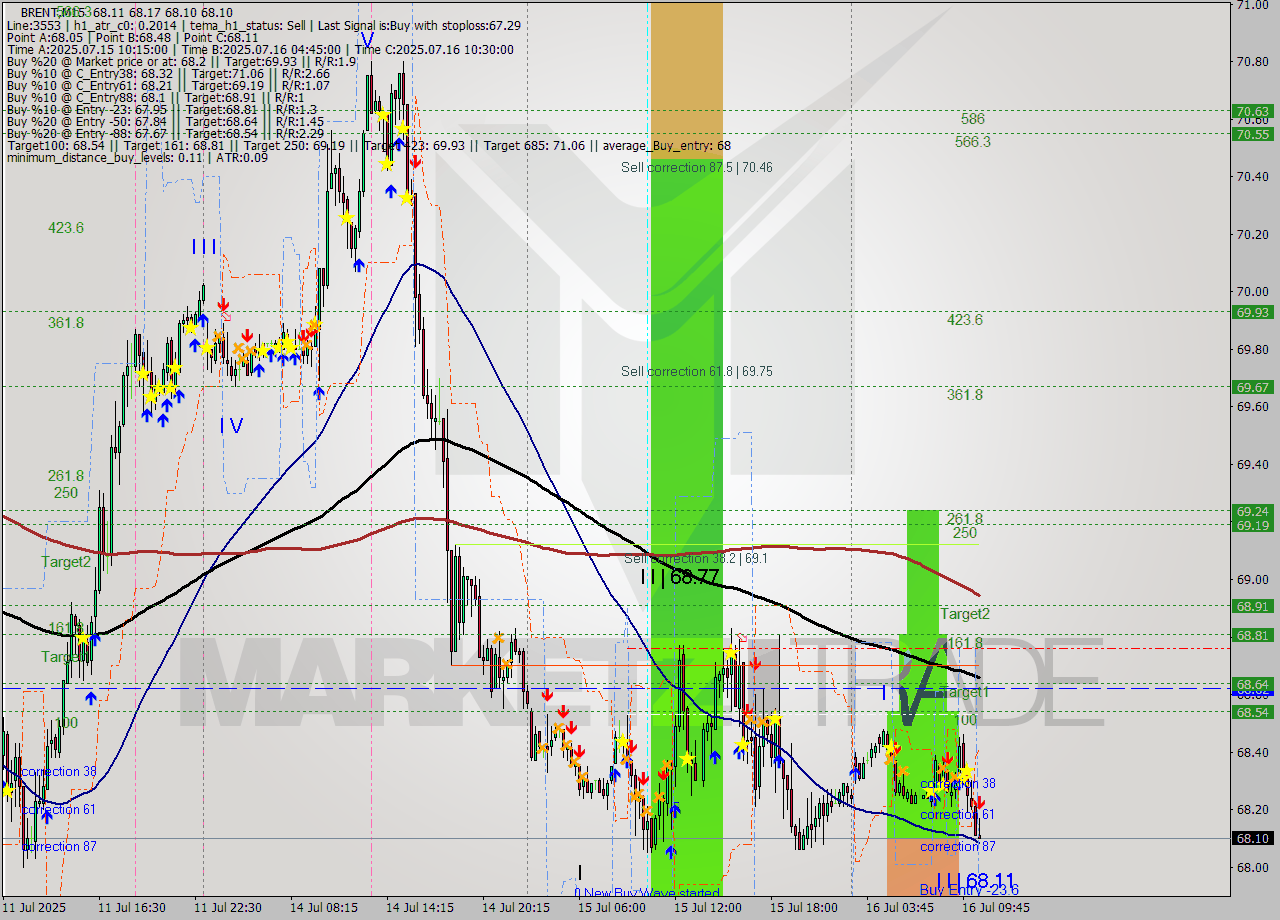Open the New BuyWave started link
Image resolution: width=1280 pixels, height=920 pixels.
click(648, 892)
